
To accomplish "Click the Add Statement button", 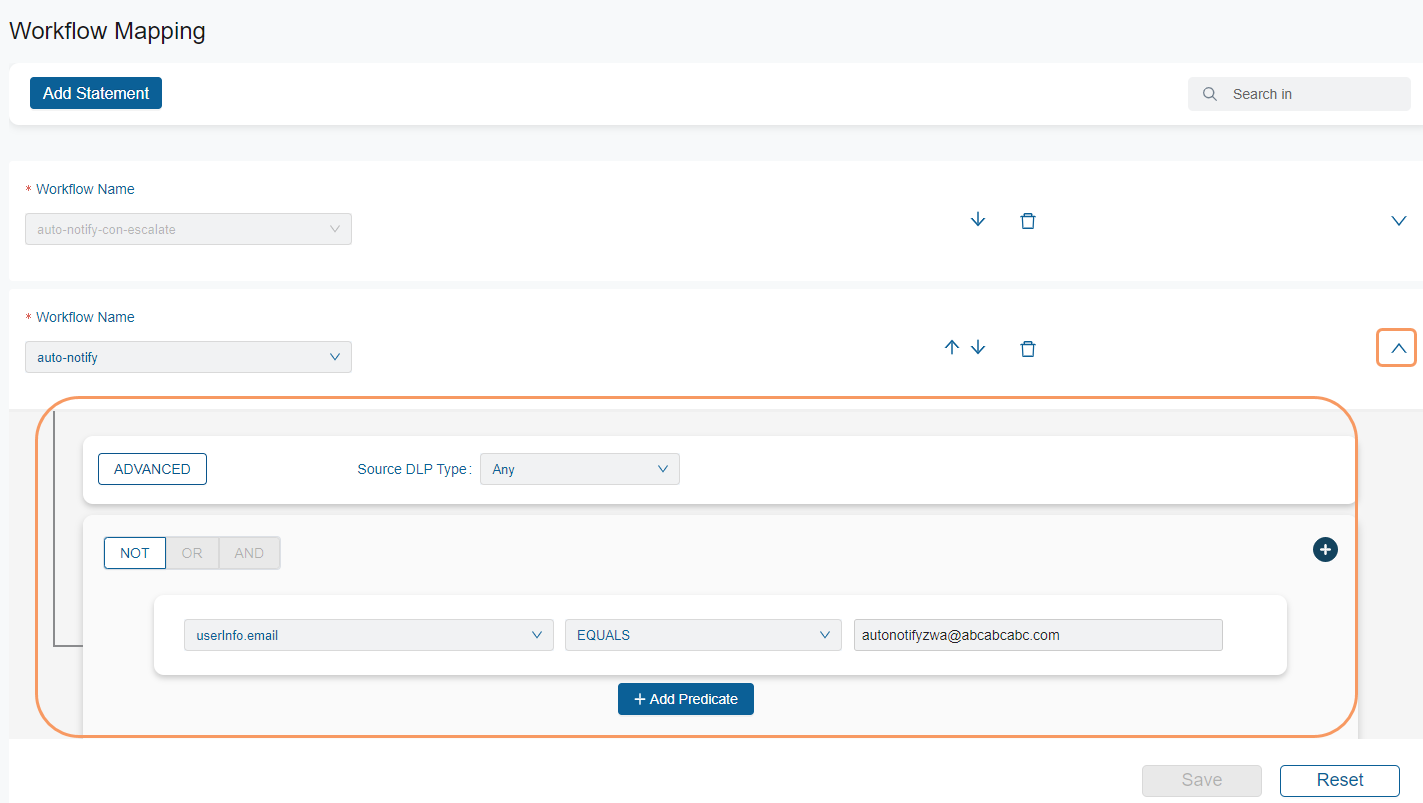I will point(96,93).
